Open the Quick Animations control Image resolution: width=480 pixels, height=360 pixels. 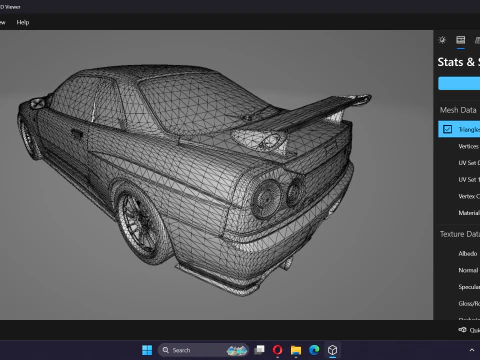470,330
